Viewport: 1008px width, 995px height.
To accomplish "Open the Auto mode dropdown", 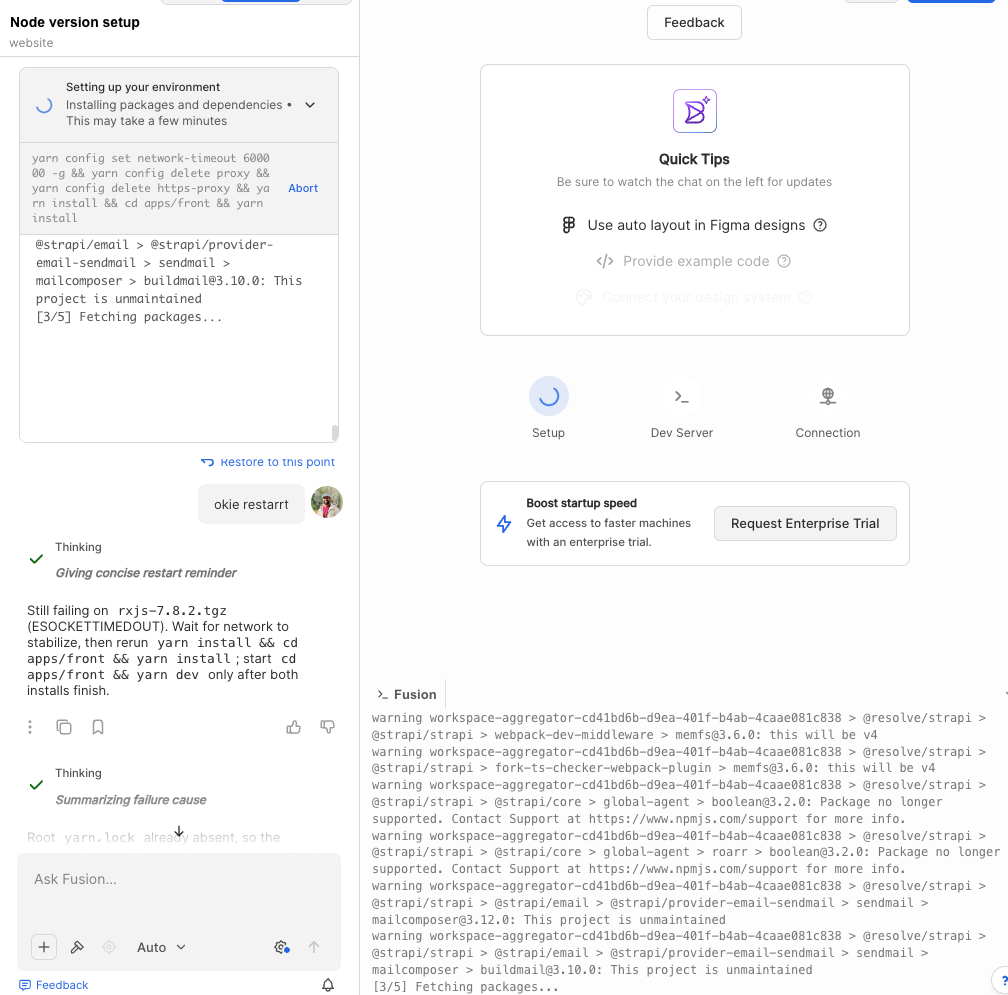I will [x=161, y=947].
